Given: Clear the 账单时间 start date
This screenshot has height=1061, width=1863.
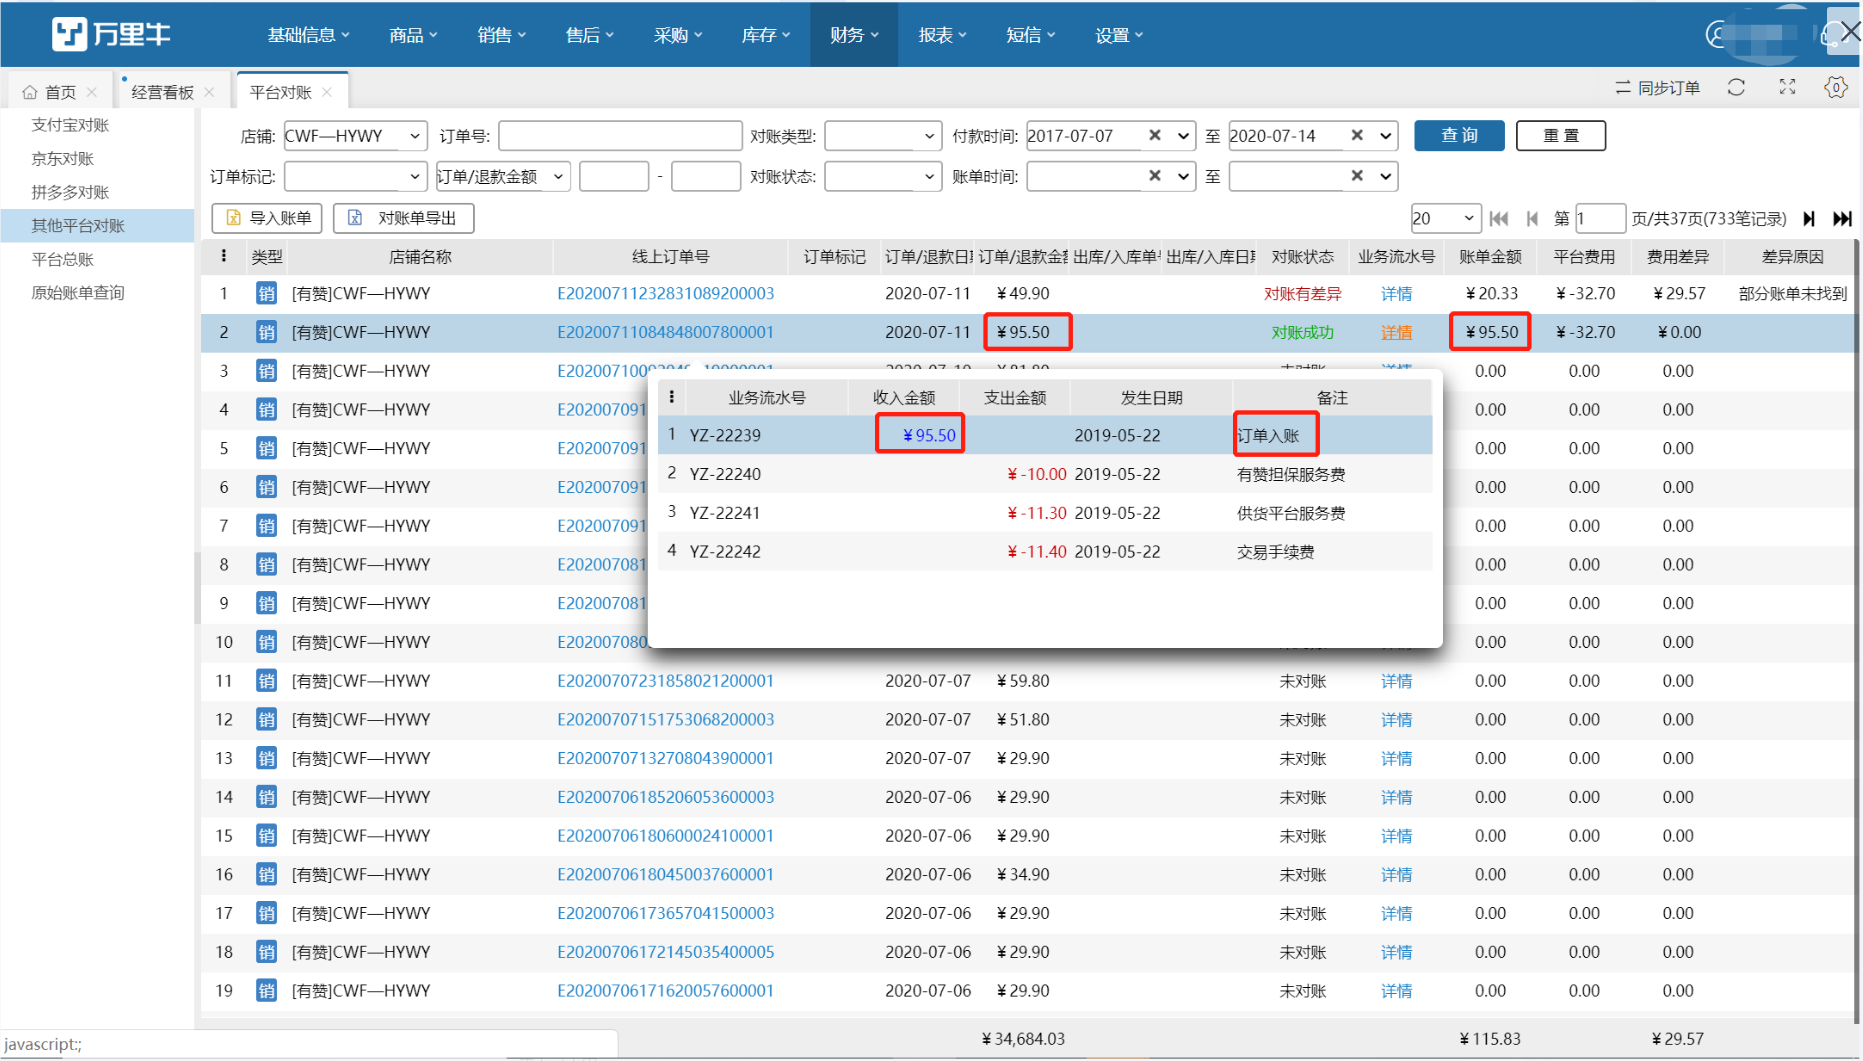Looking at the screenshot, I should [1154, 176].
